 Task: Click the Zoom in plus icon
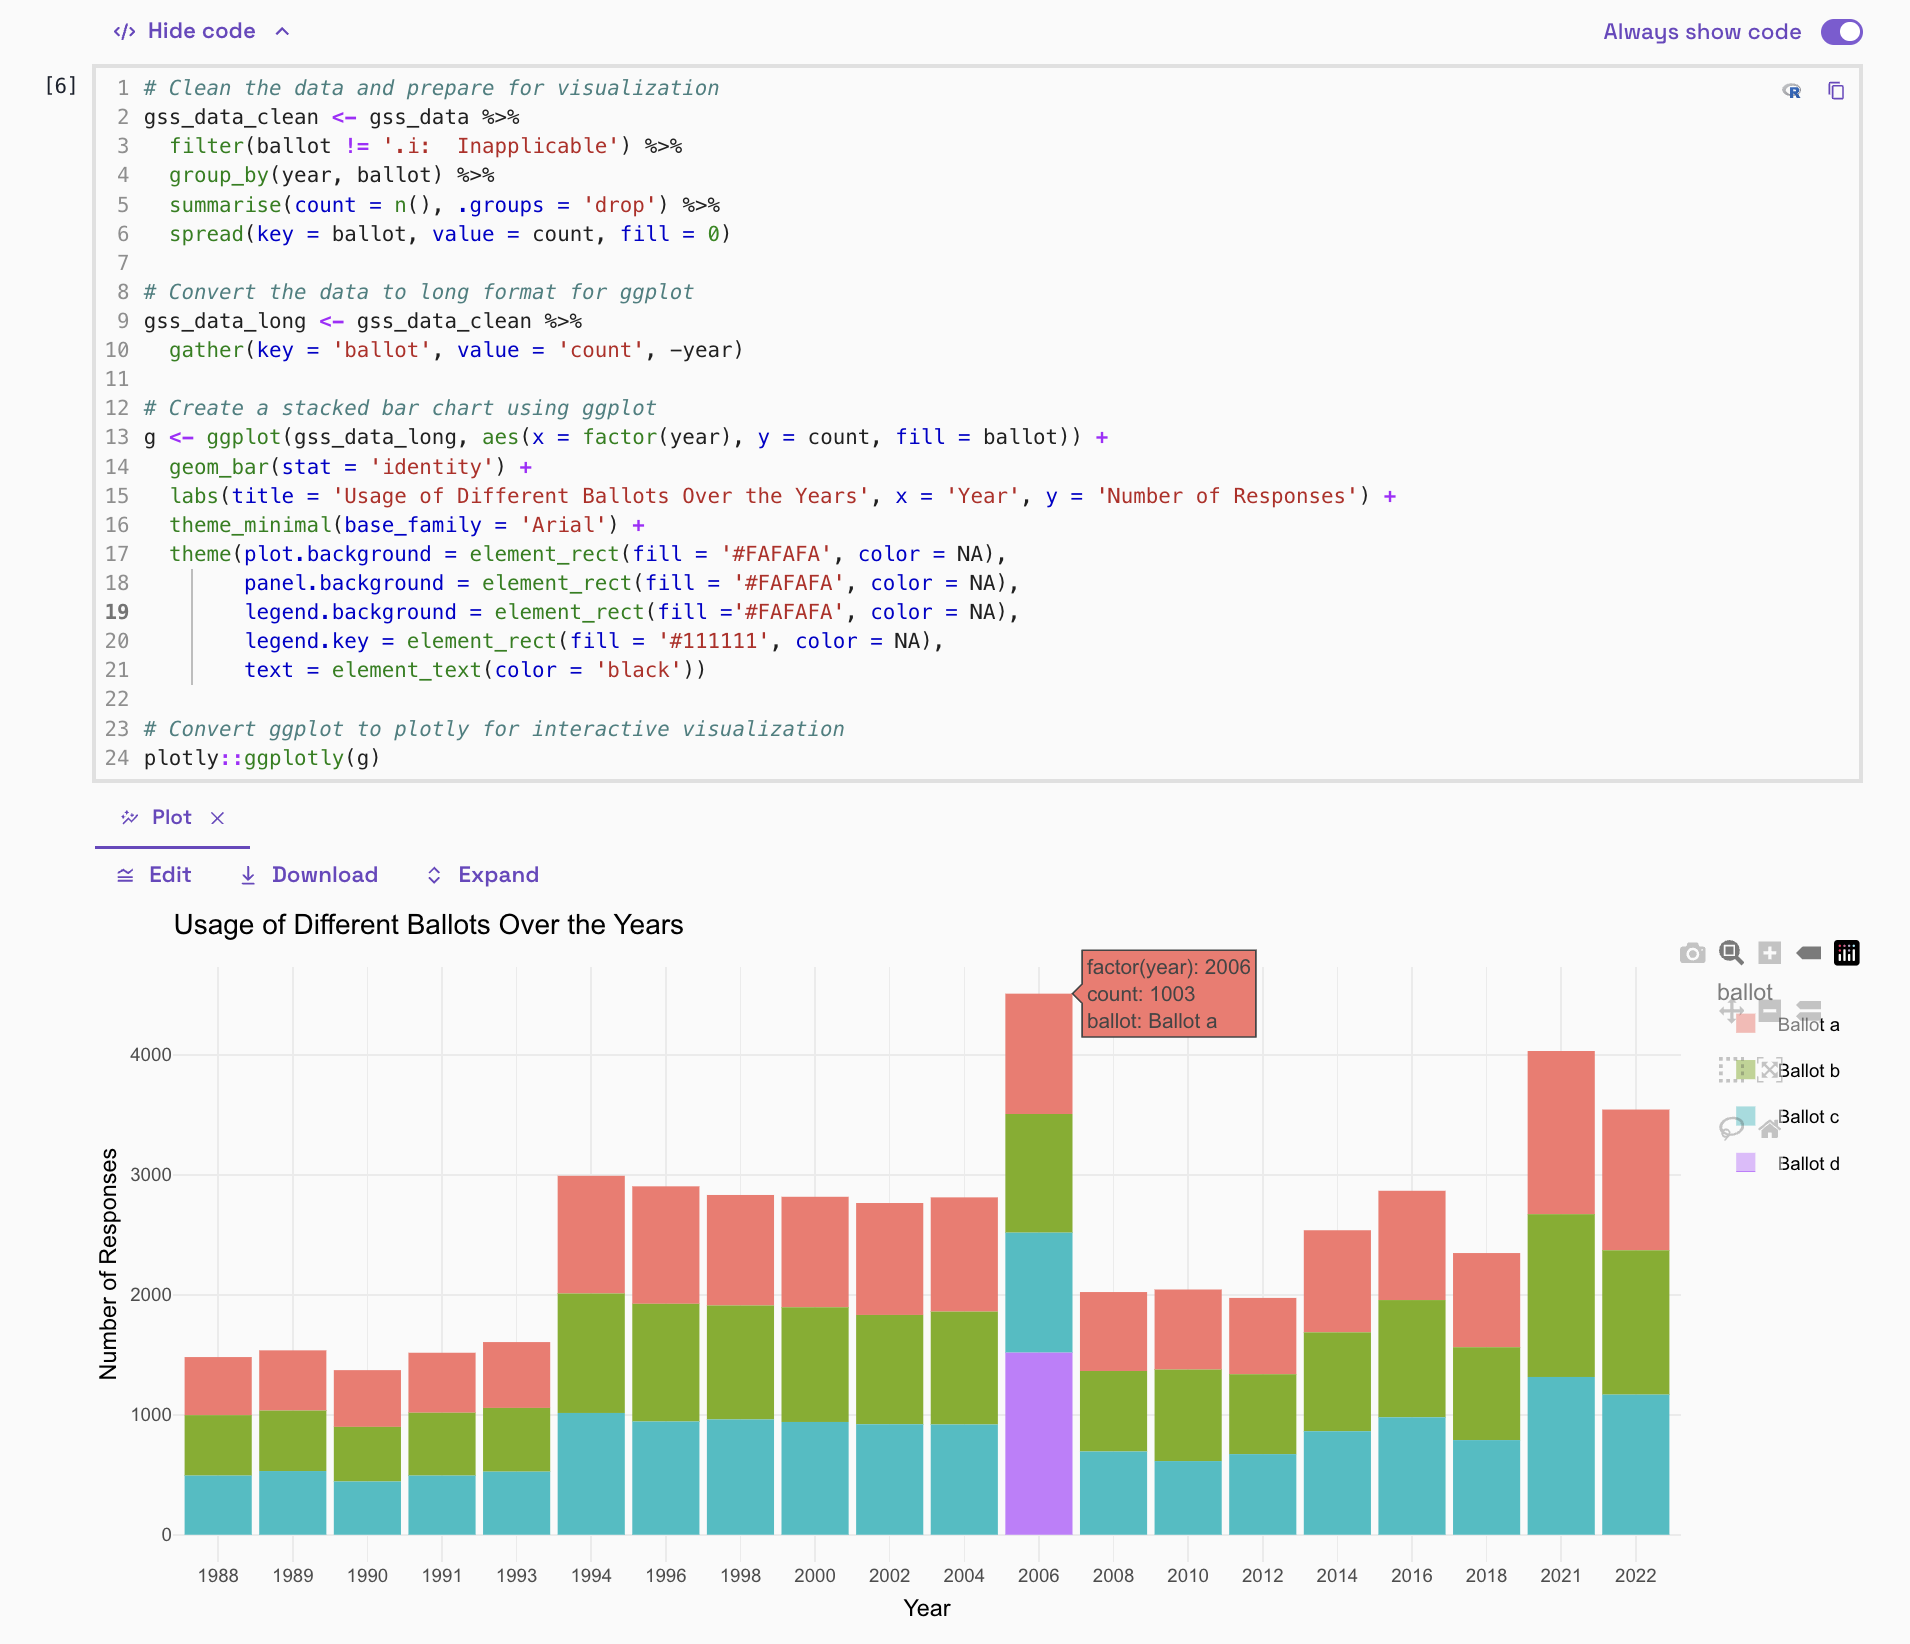click(x=1769, y=953)
